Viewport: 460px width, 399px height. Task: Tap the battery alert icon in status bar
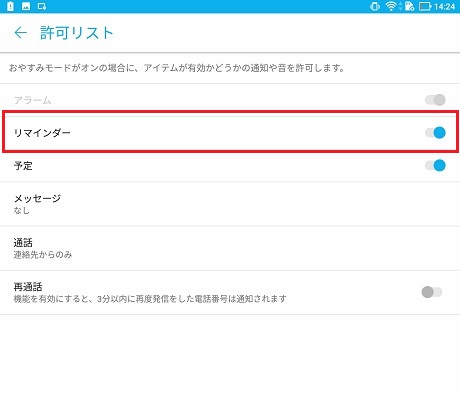pos(10,6)
